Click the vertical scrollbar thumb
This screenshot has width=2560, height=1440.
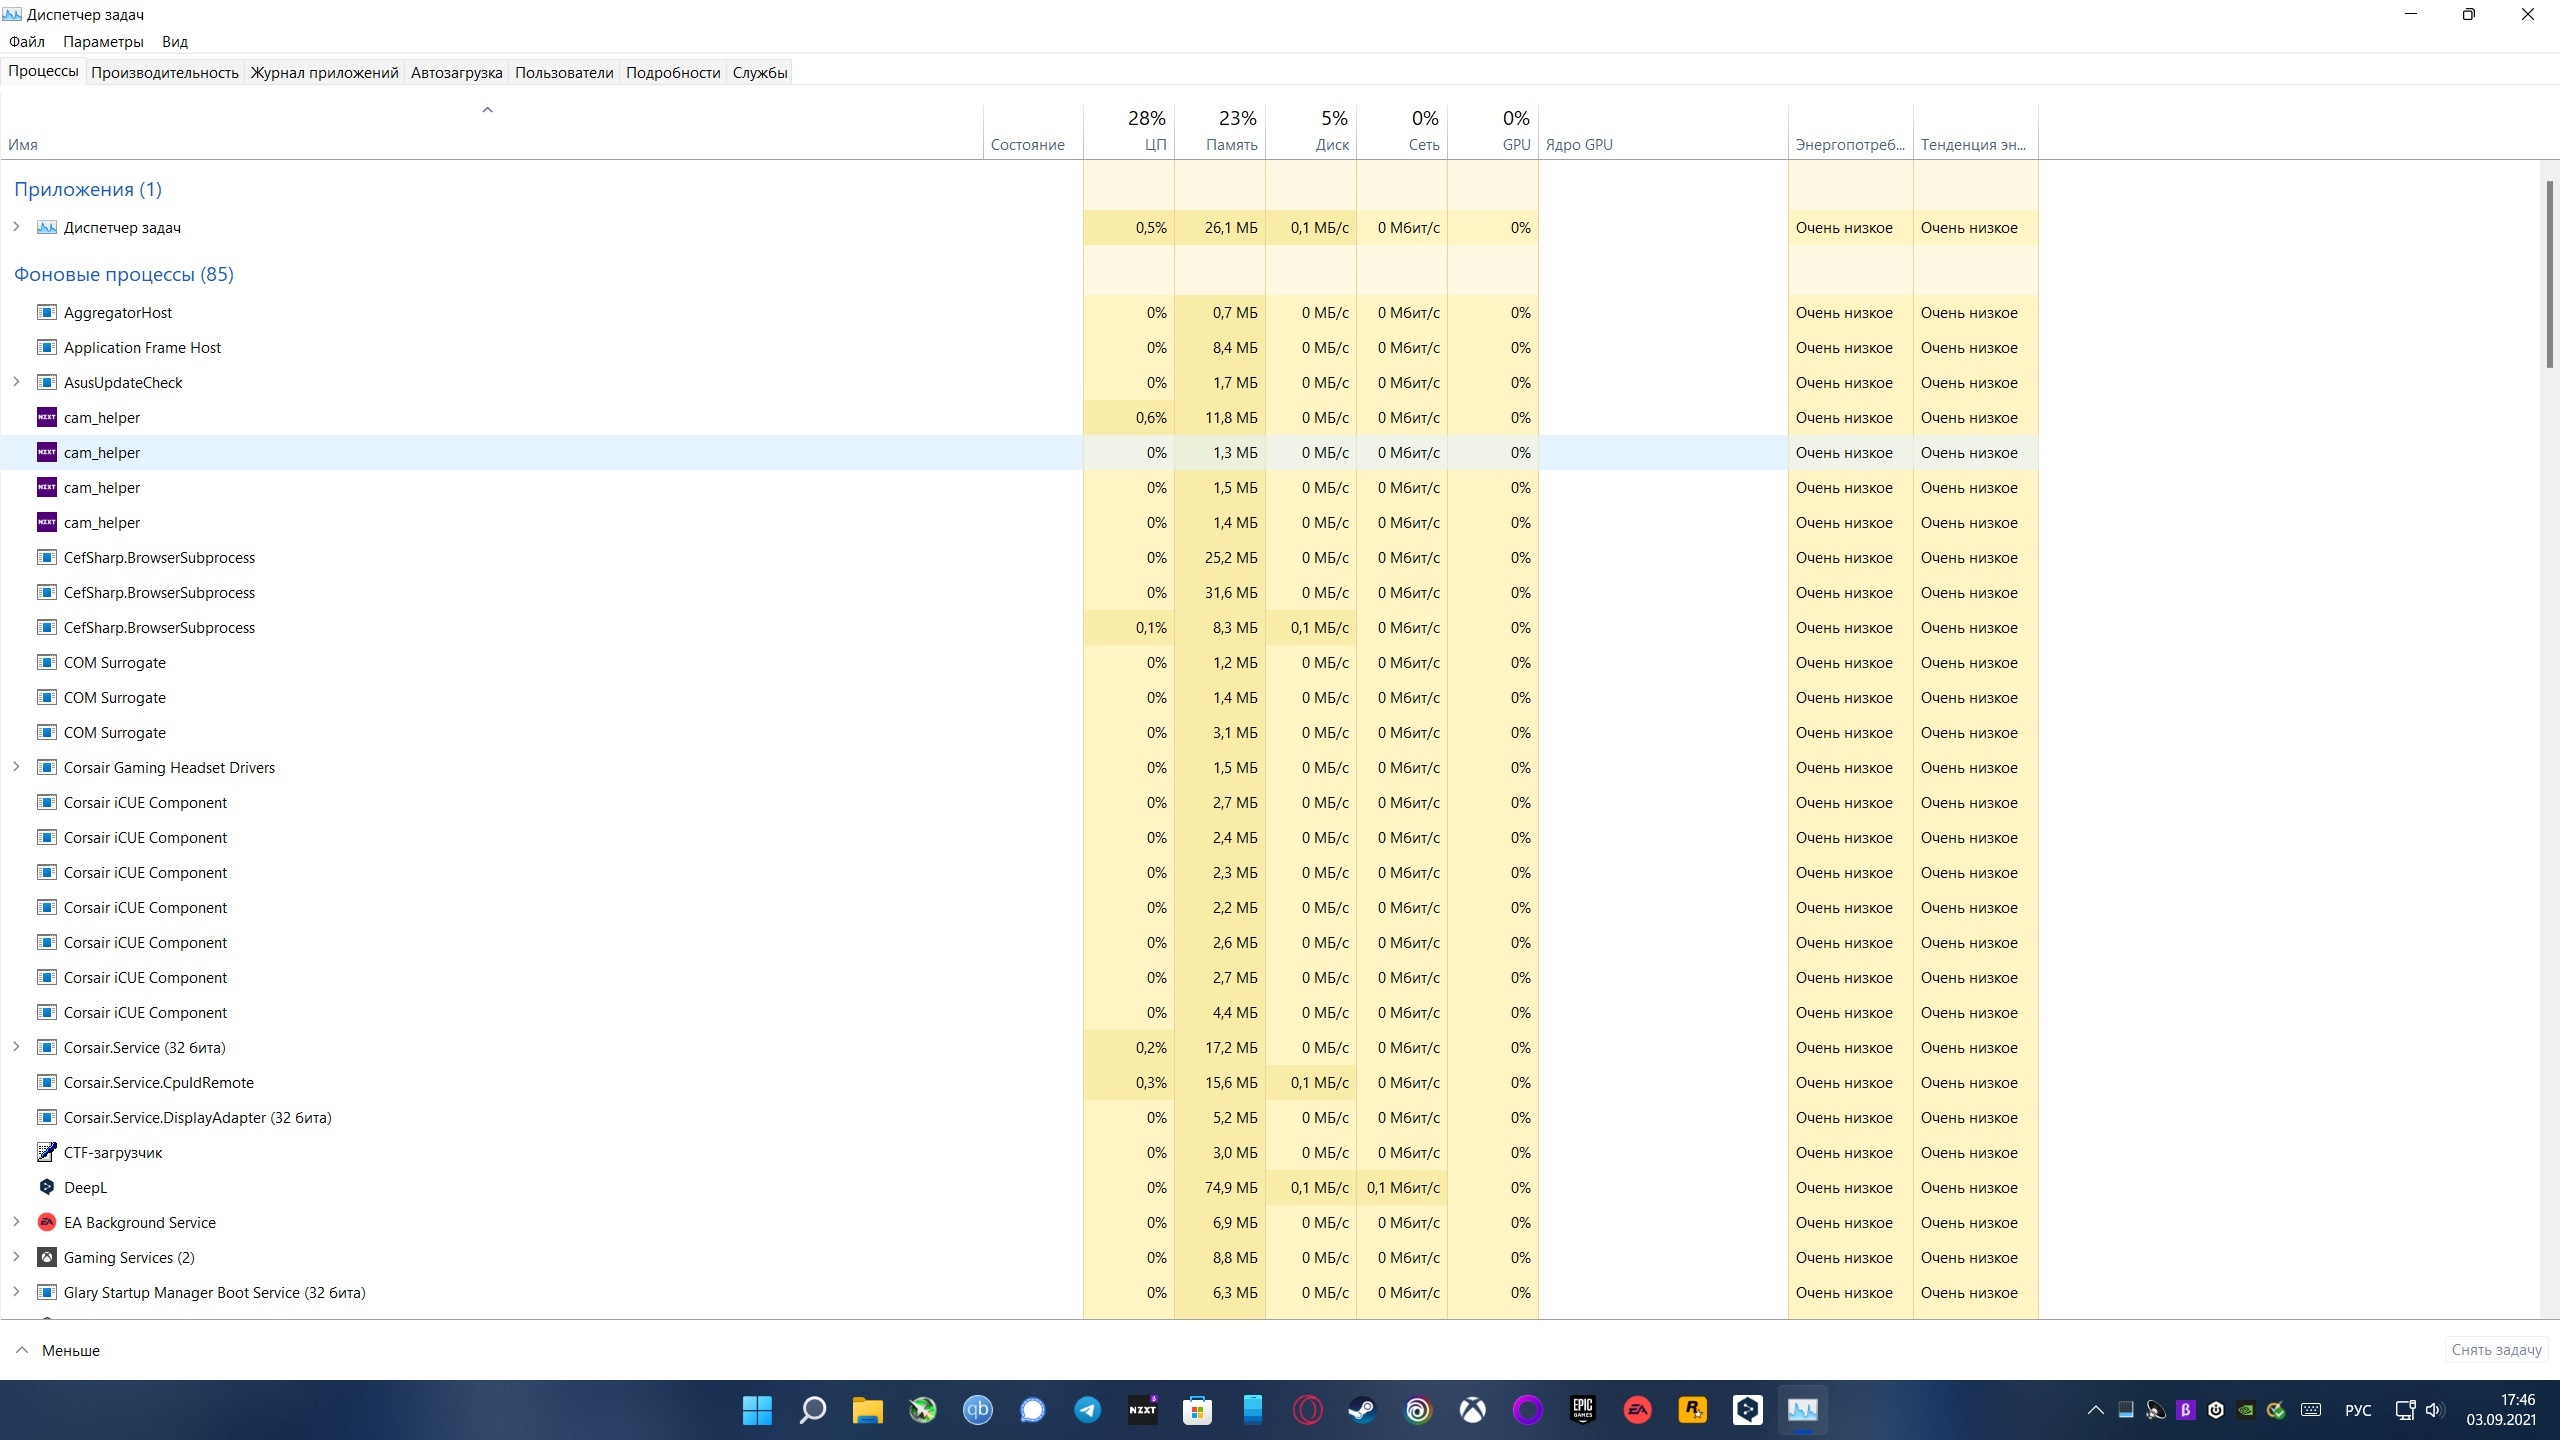[x=2550, y=274]
